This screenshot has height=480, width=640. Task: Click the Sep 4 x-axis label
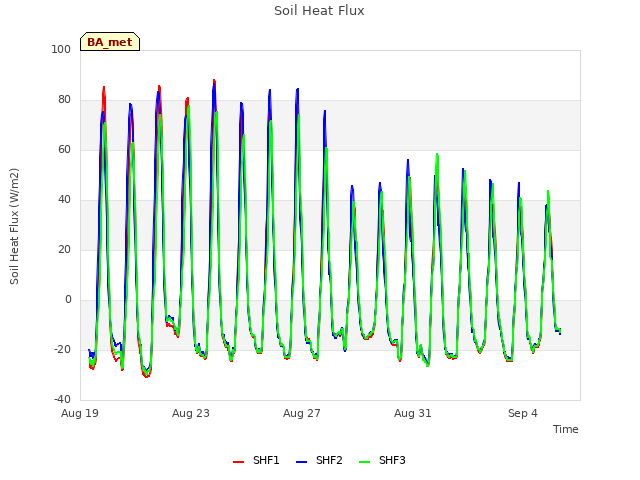pos(523,413)
